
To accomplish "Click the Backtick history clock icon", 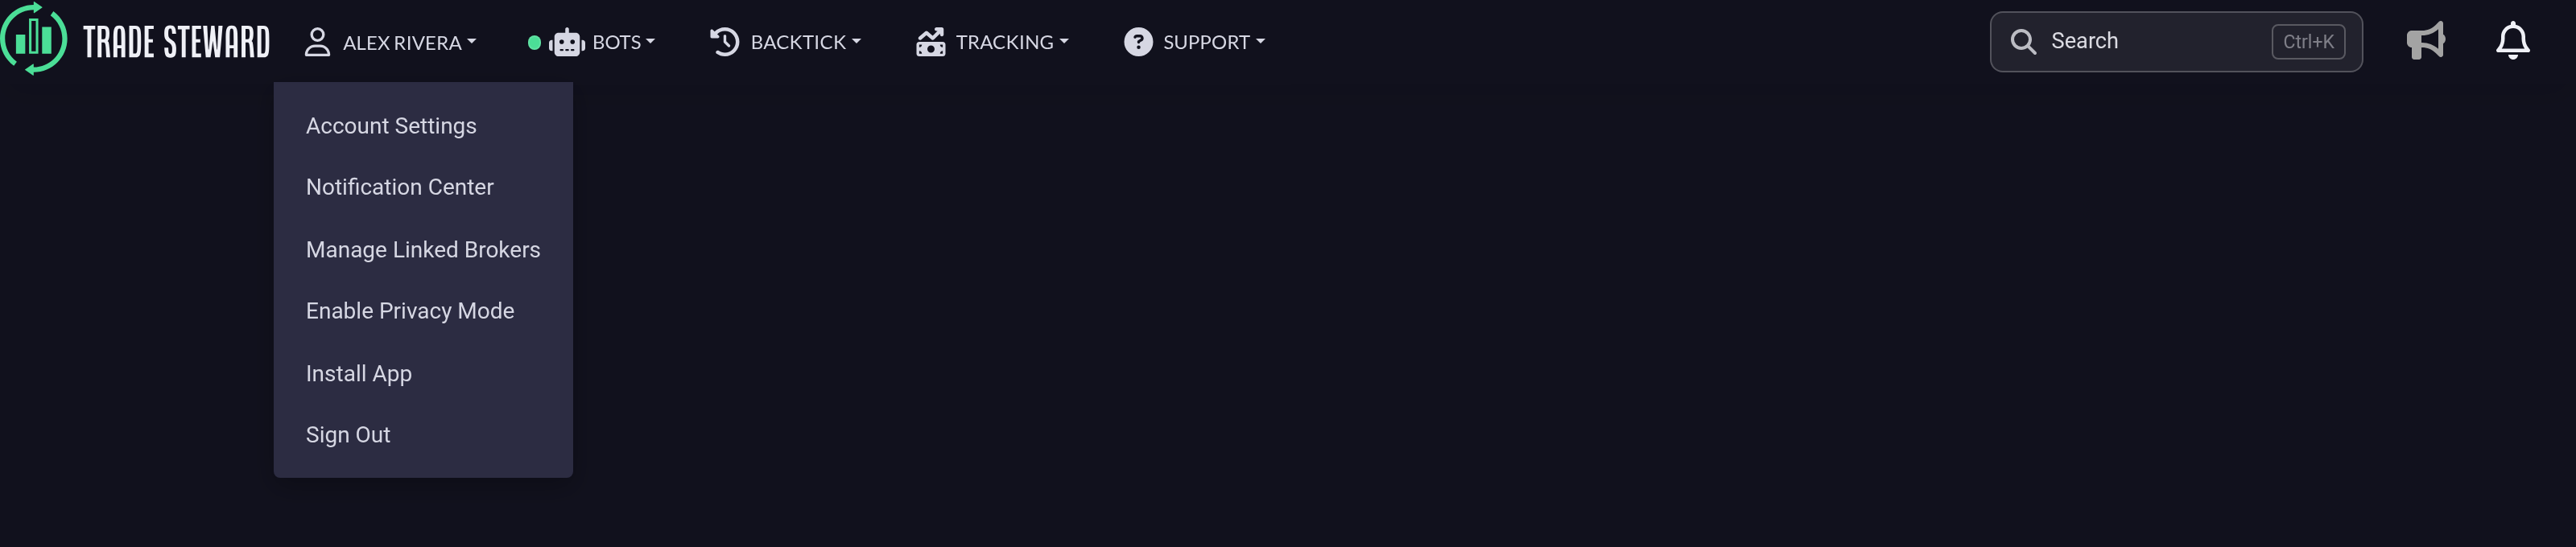I will [x=724, y=42].
